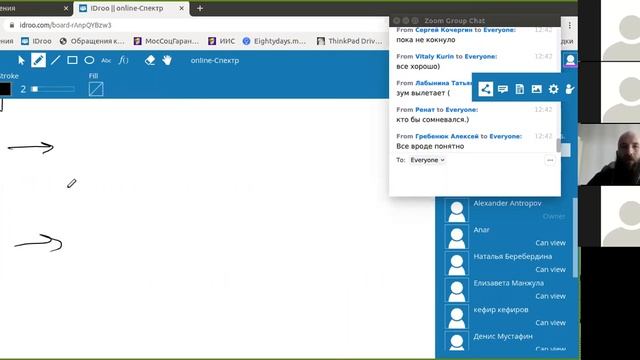Click avatar of кефир кефиров
This screenshot has width=640, height=360.
point(456,316)
